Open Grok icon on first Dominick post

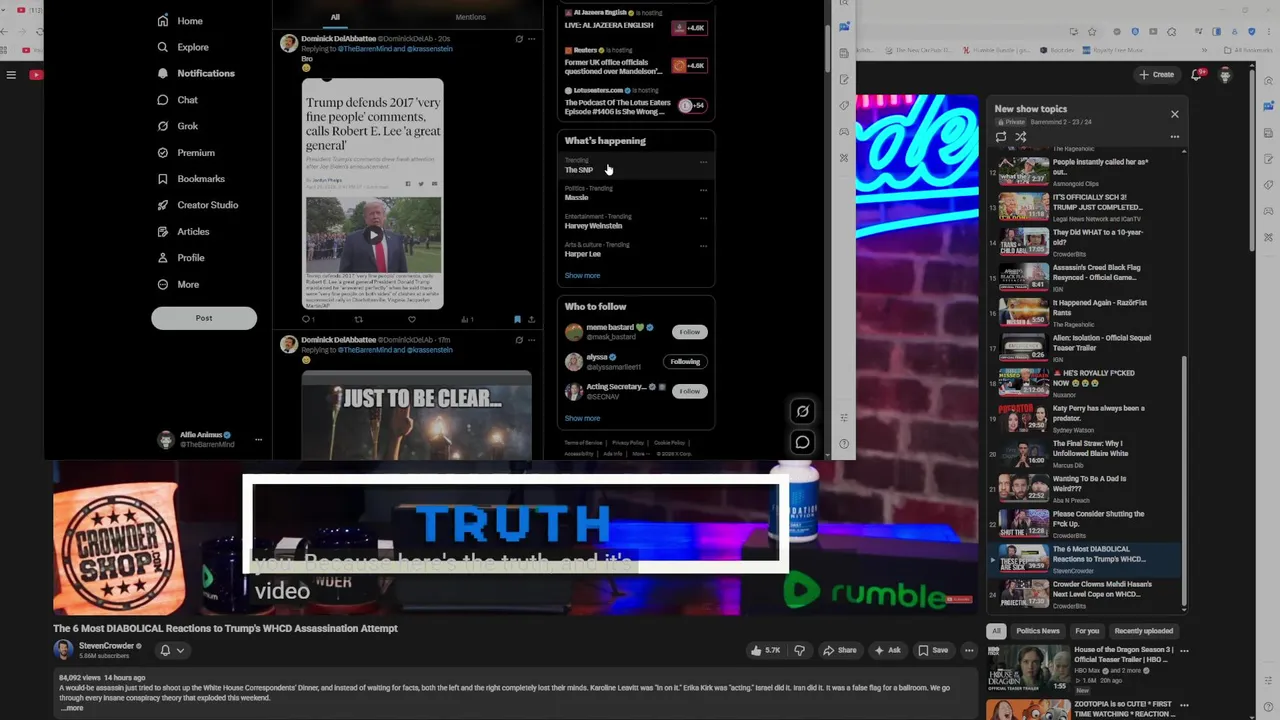tap(518, 39)
